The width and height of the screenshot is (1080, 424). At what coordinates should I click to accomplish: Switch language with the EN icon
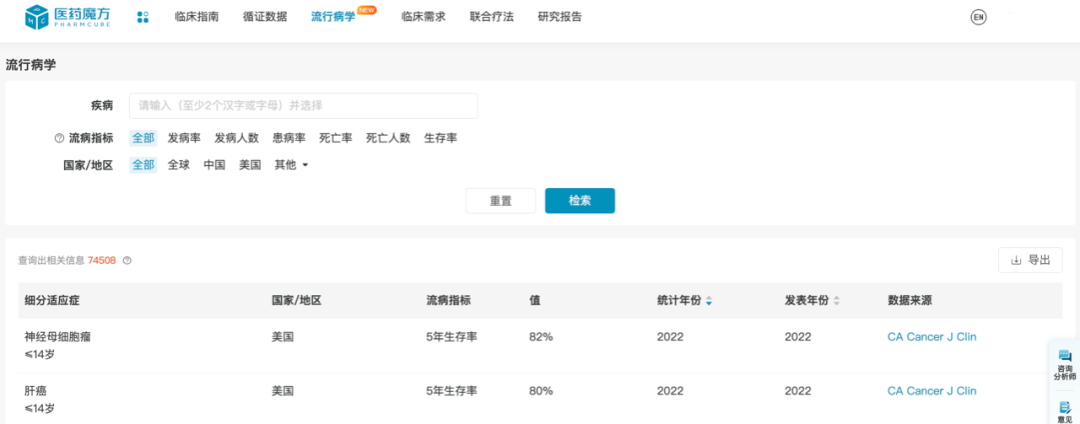click(978, 17)
